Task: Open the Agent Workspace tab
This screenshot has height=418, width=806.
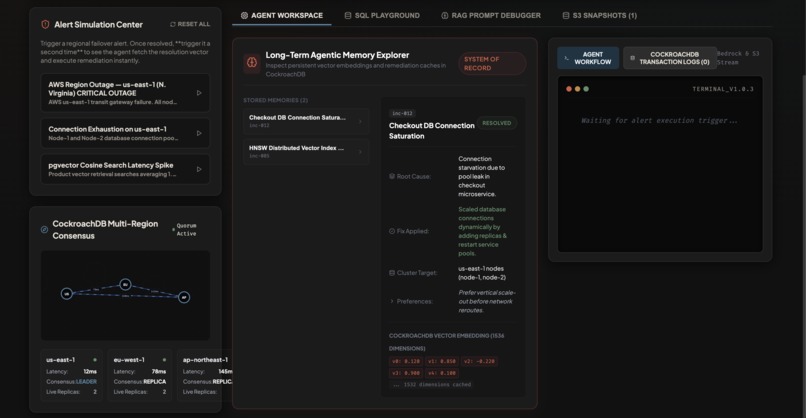Action: (282, 15)
